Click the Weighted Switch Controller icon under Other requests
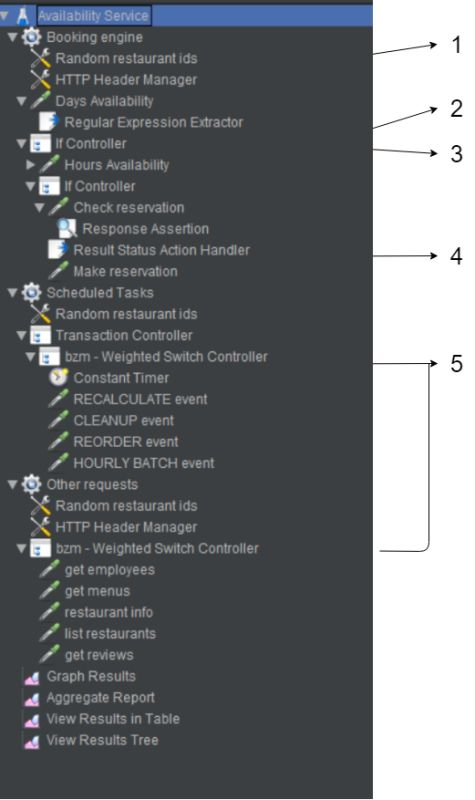The height and width of the screenshot is (800, 475). click(41, 548)
